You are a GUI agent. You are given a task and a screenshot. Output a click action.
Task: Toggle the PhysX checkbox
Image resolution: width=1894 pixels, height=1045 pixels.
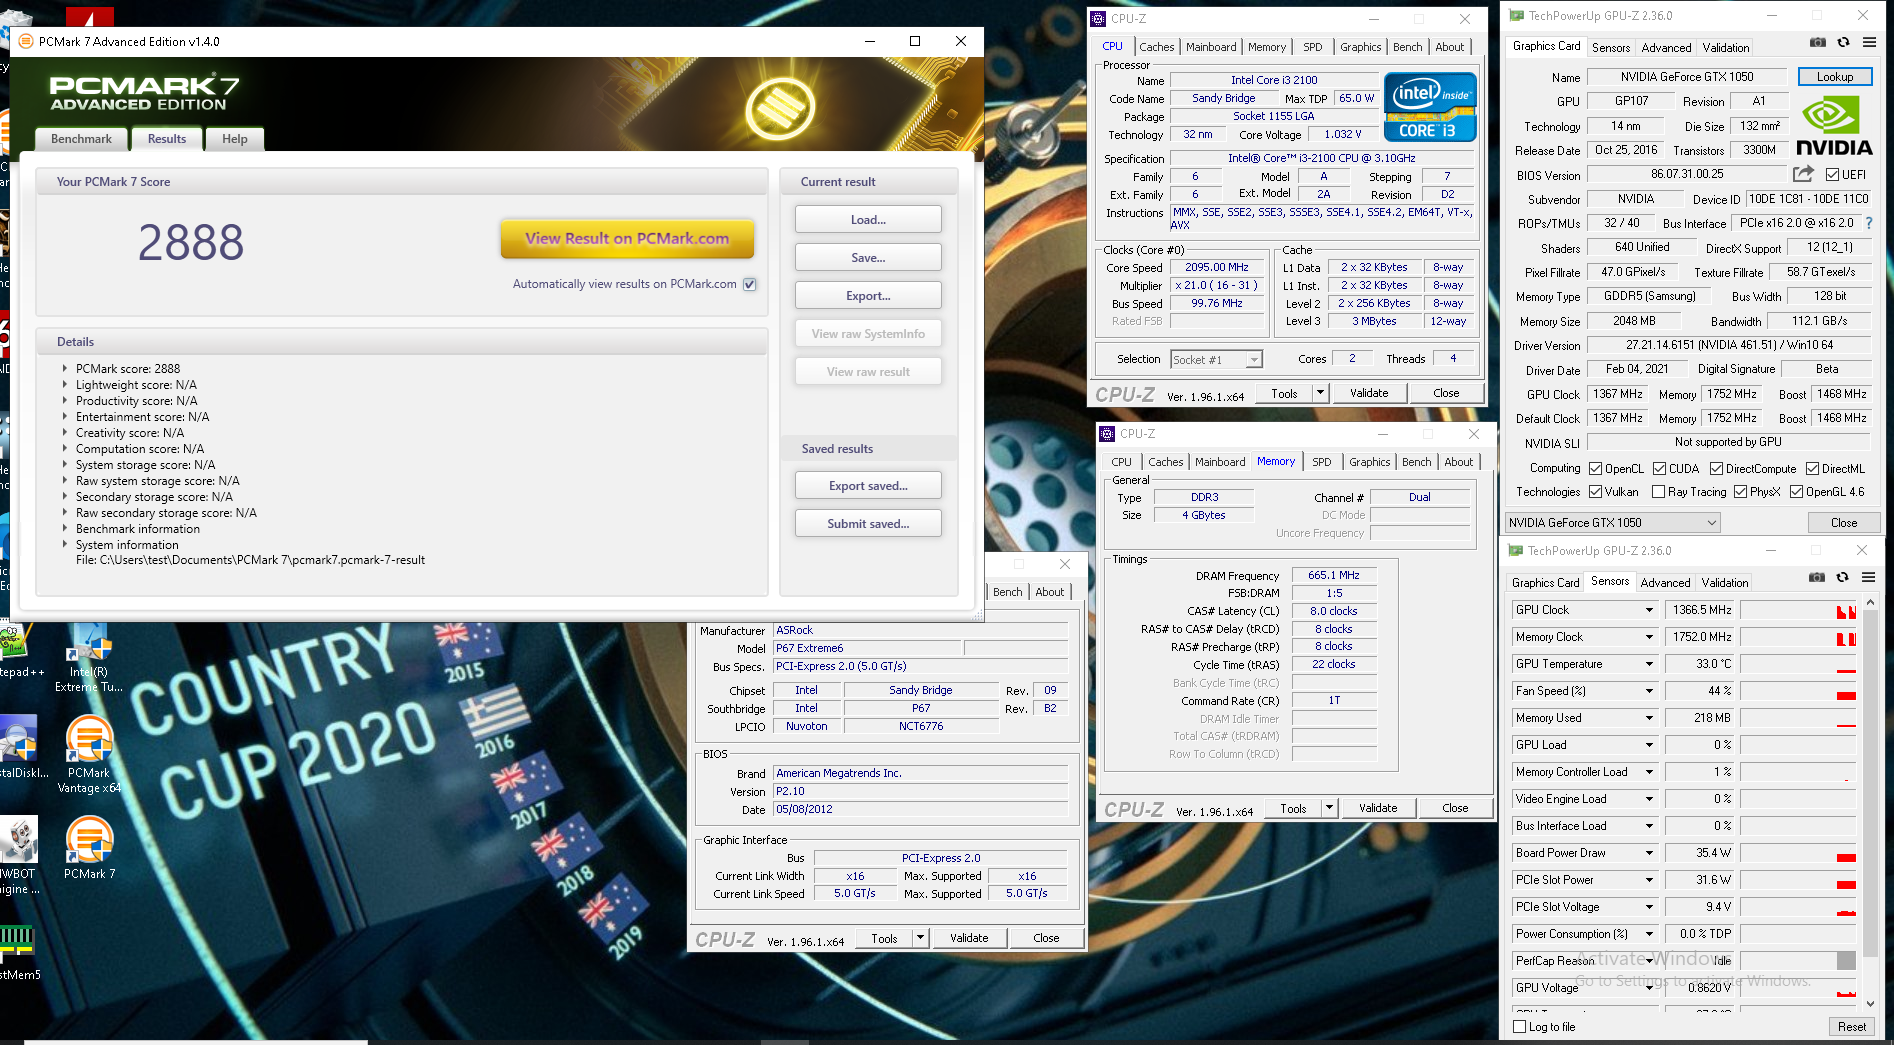[1741, 491]
